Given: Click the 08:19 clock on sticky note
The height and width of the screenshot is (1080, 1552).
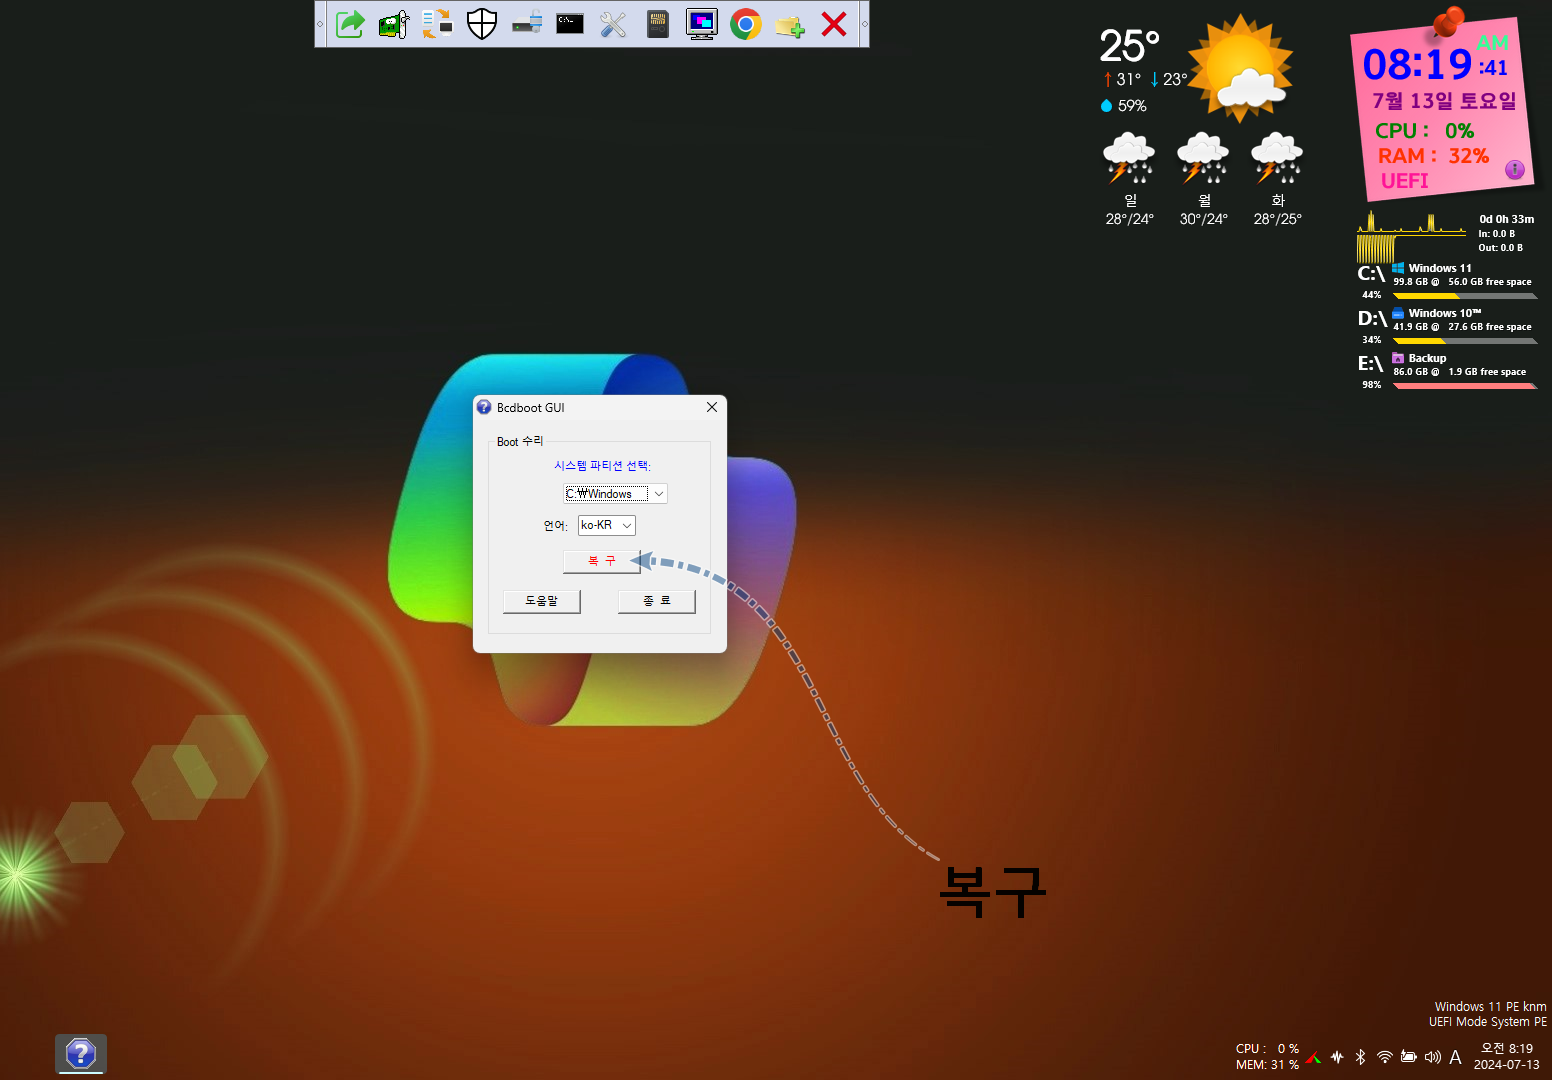Looking at the screenshot, I should click(1417, 65).
